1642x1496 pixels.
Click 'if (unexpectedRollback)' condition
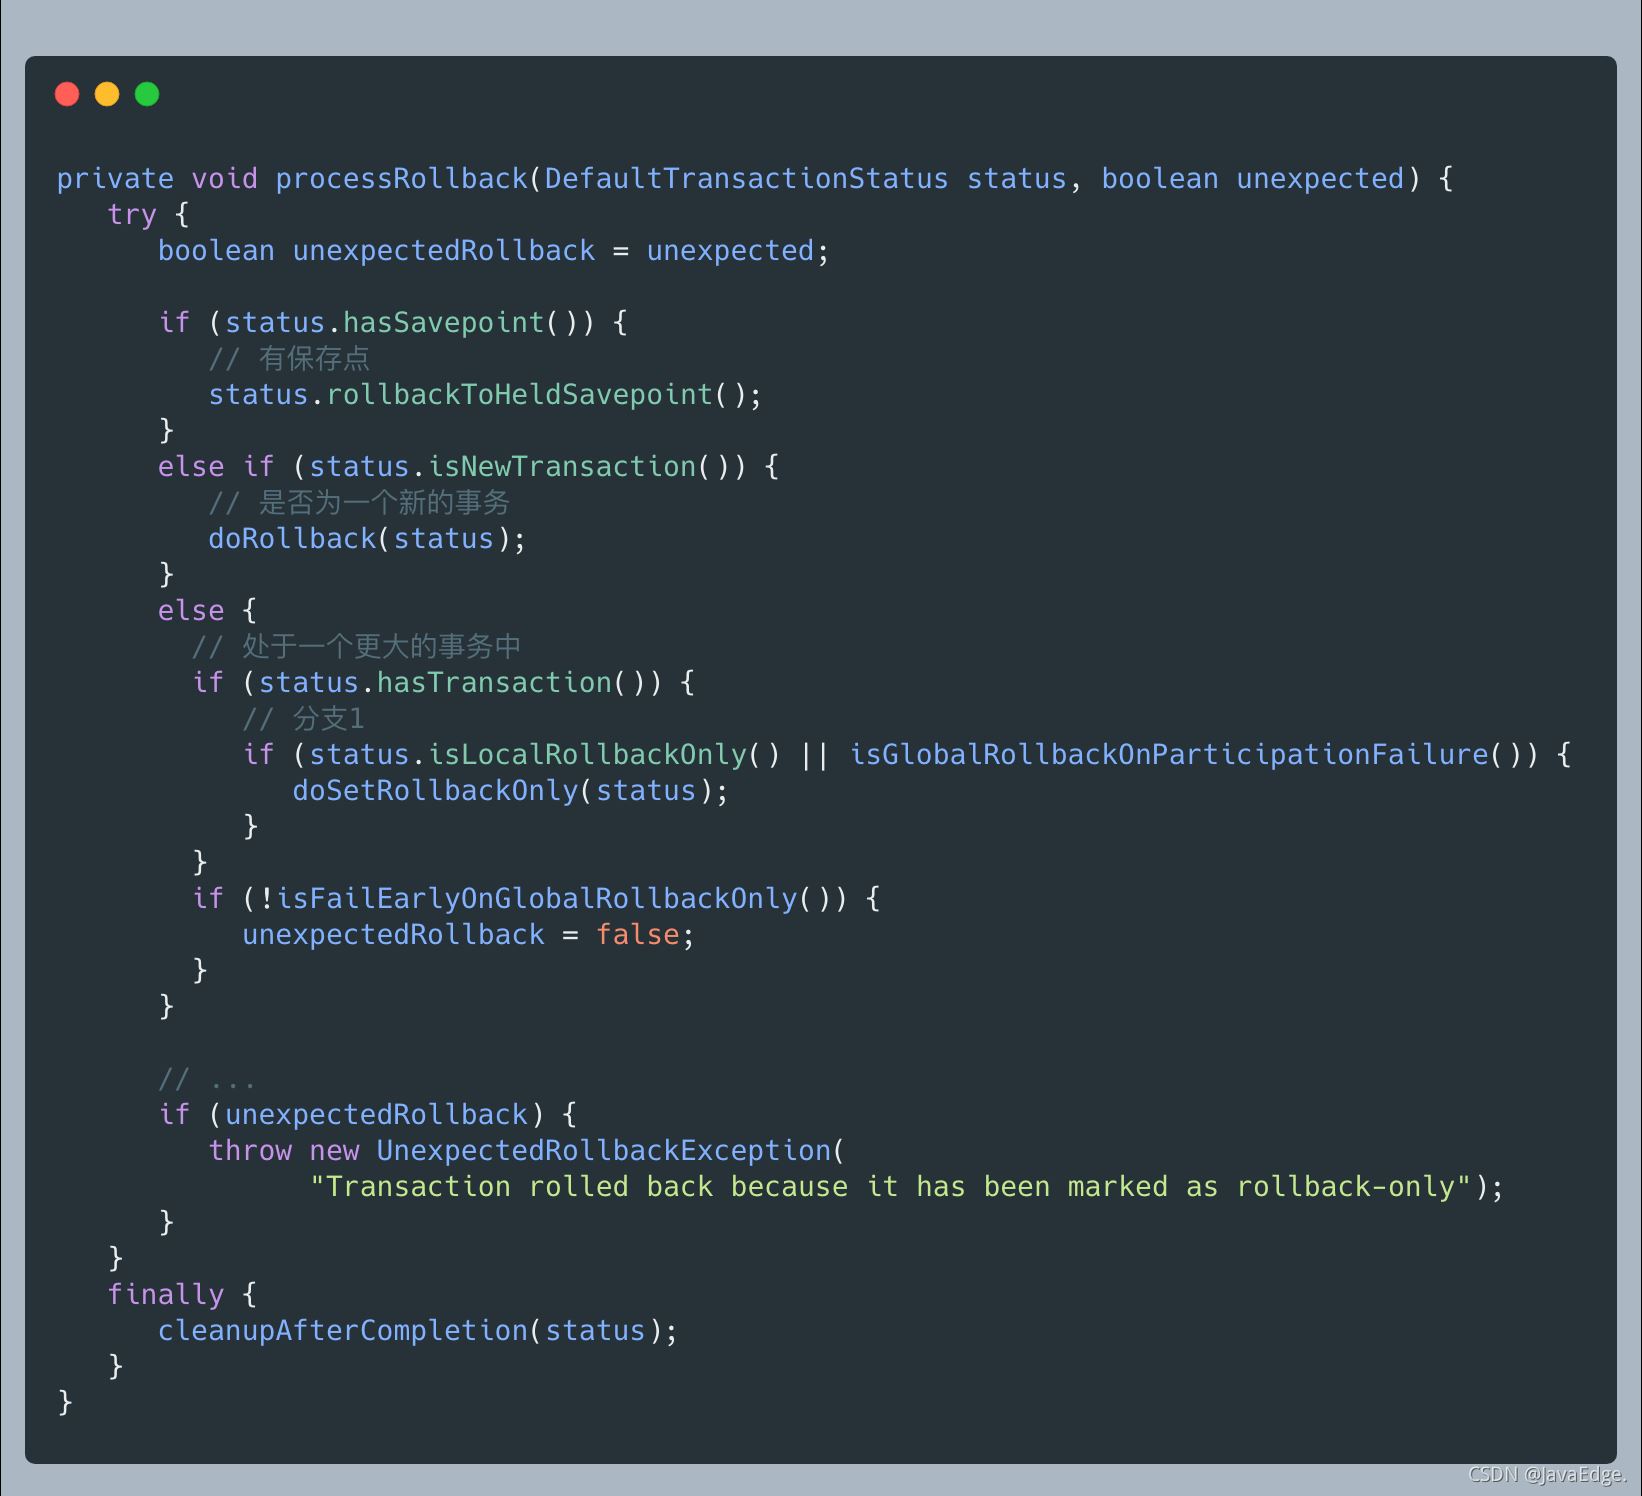(x=351, y=1115)
